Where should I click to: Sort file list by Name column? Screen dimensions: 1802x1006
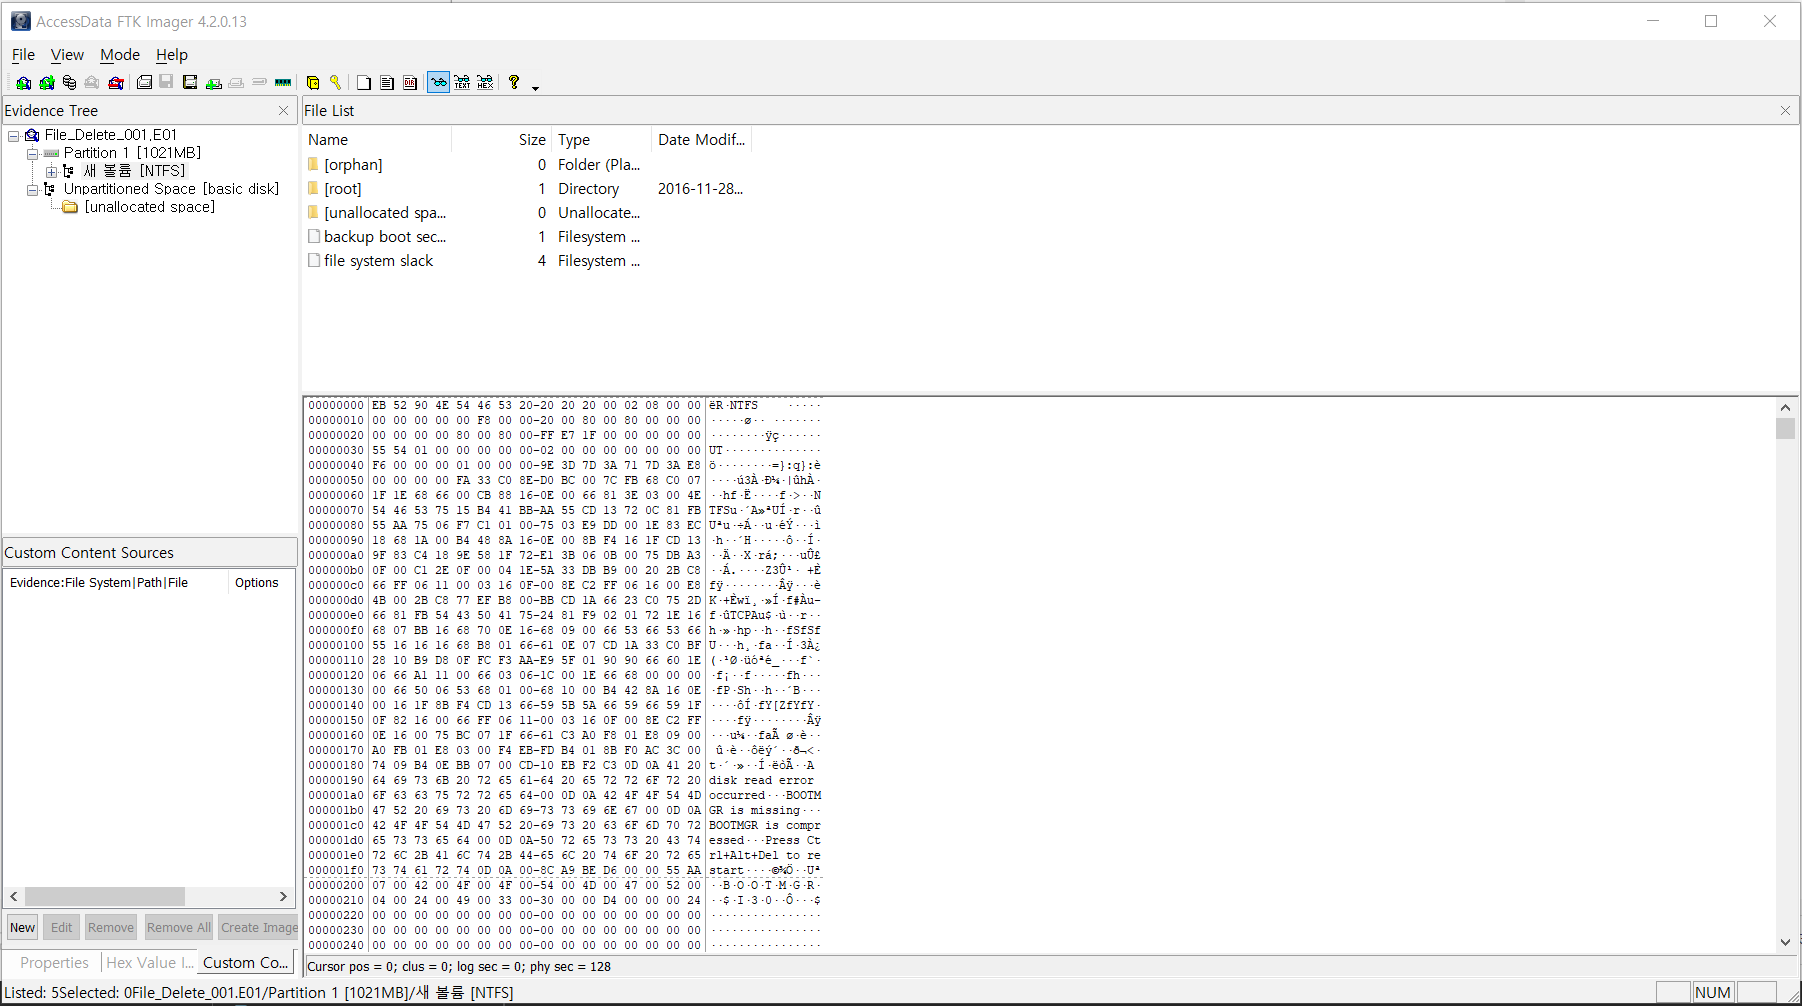(377, 140)
